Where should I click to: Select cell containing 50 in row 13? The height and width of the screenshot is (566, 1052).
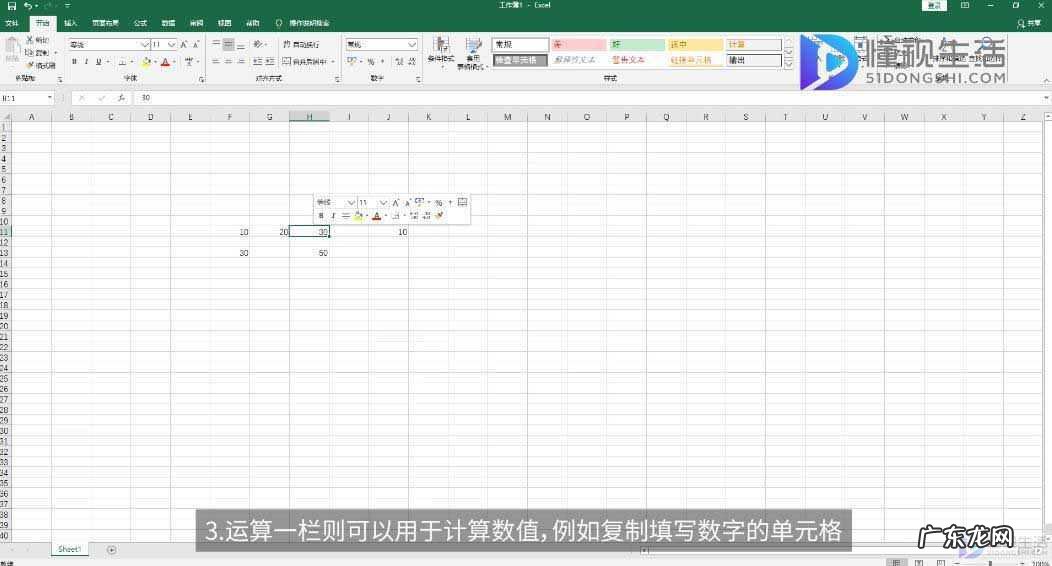click(309, 253)
